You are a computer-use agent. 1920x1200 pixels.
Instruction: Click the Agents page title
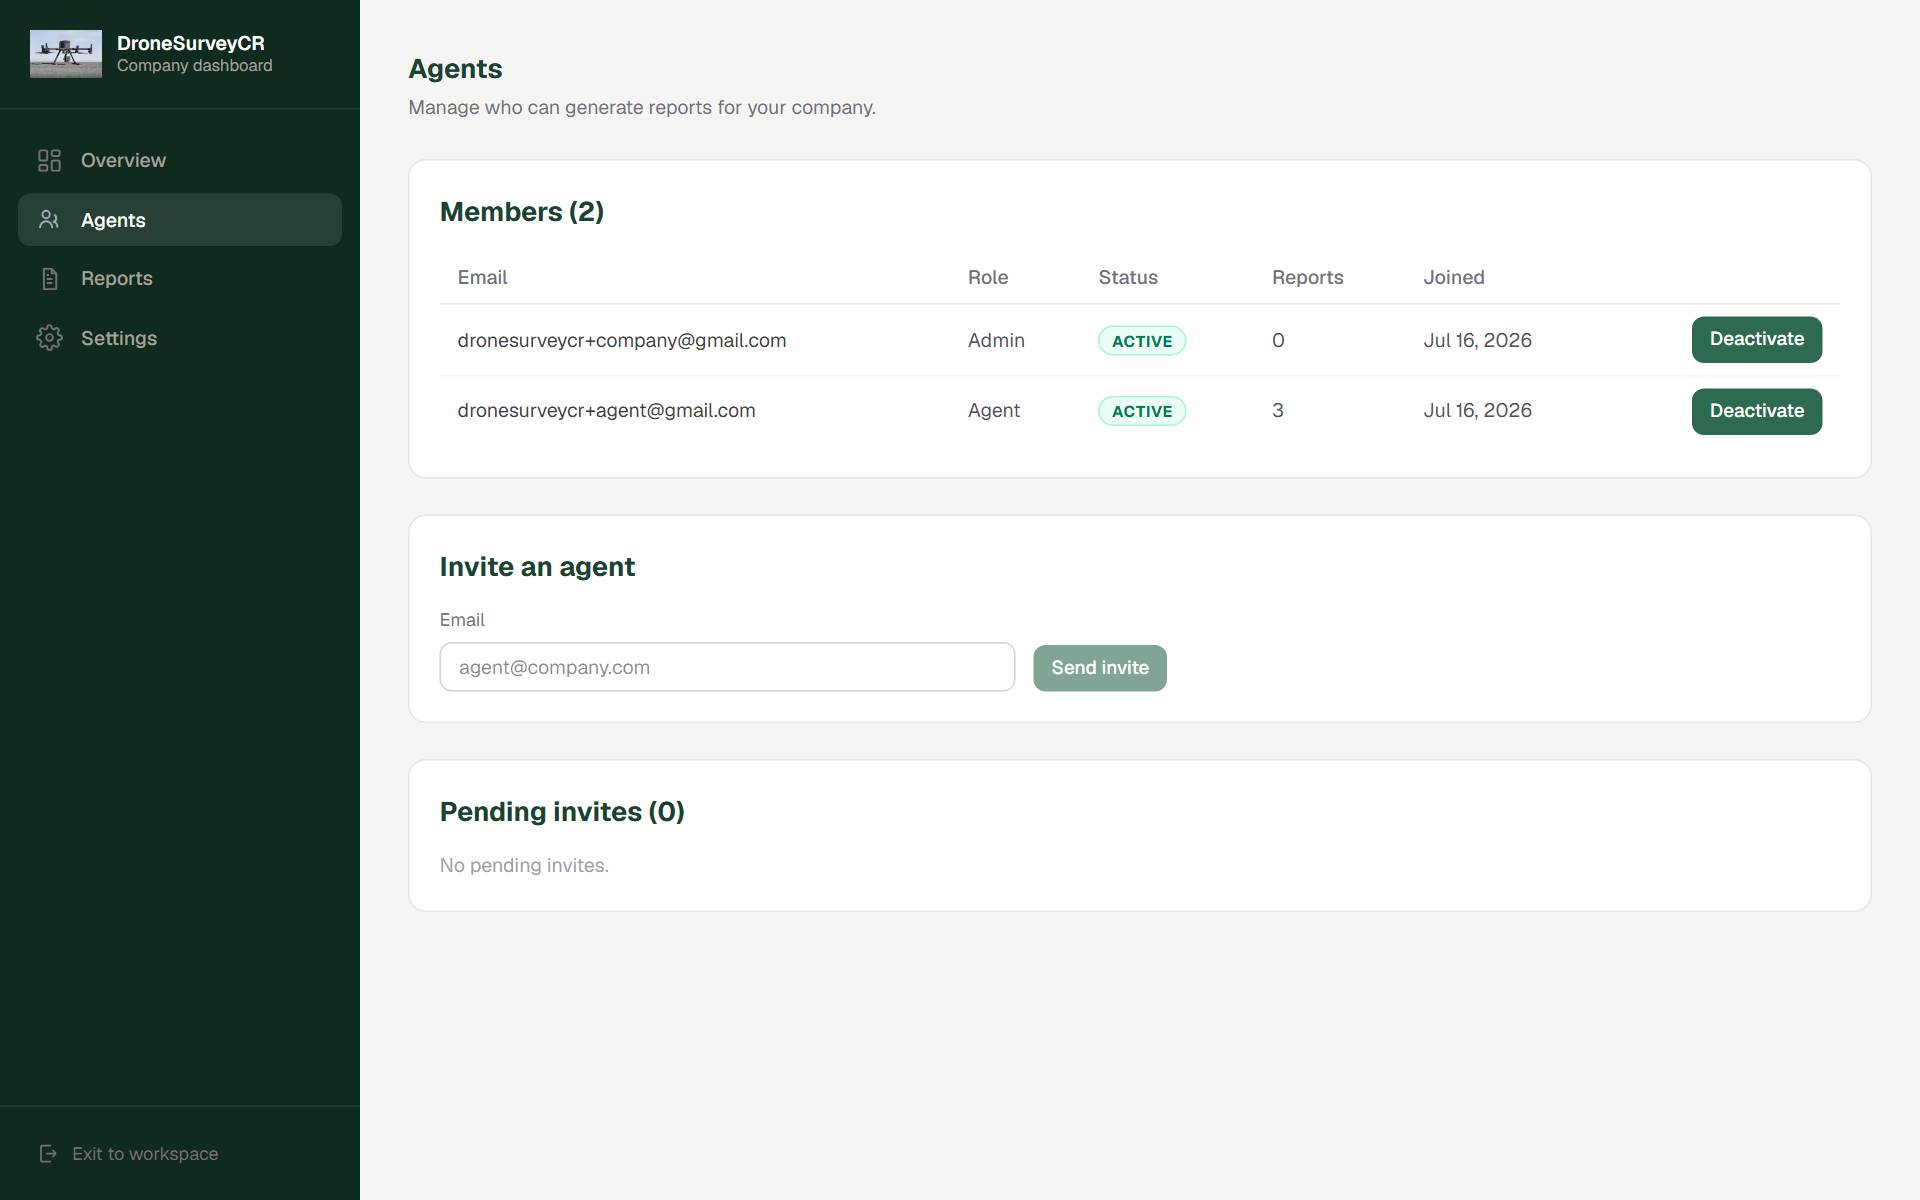pyautogui.click(x=455, y=69)
